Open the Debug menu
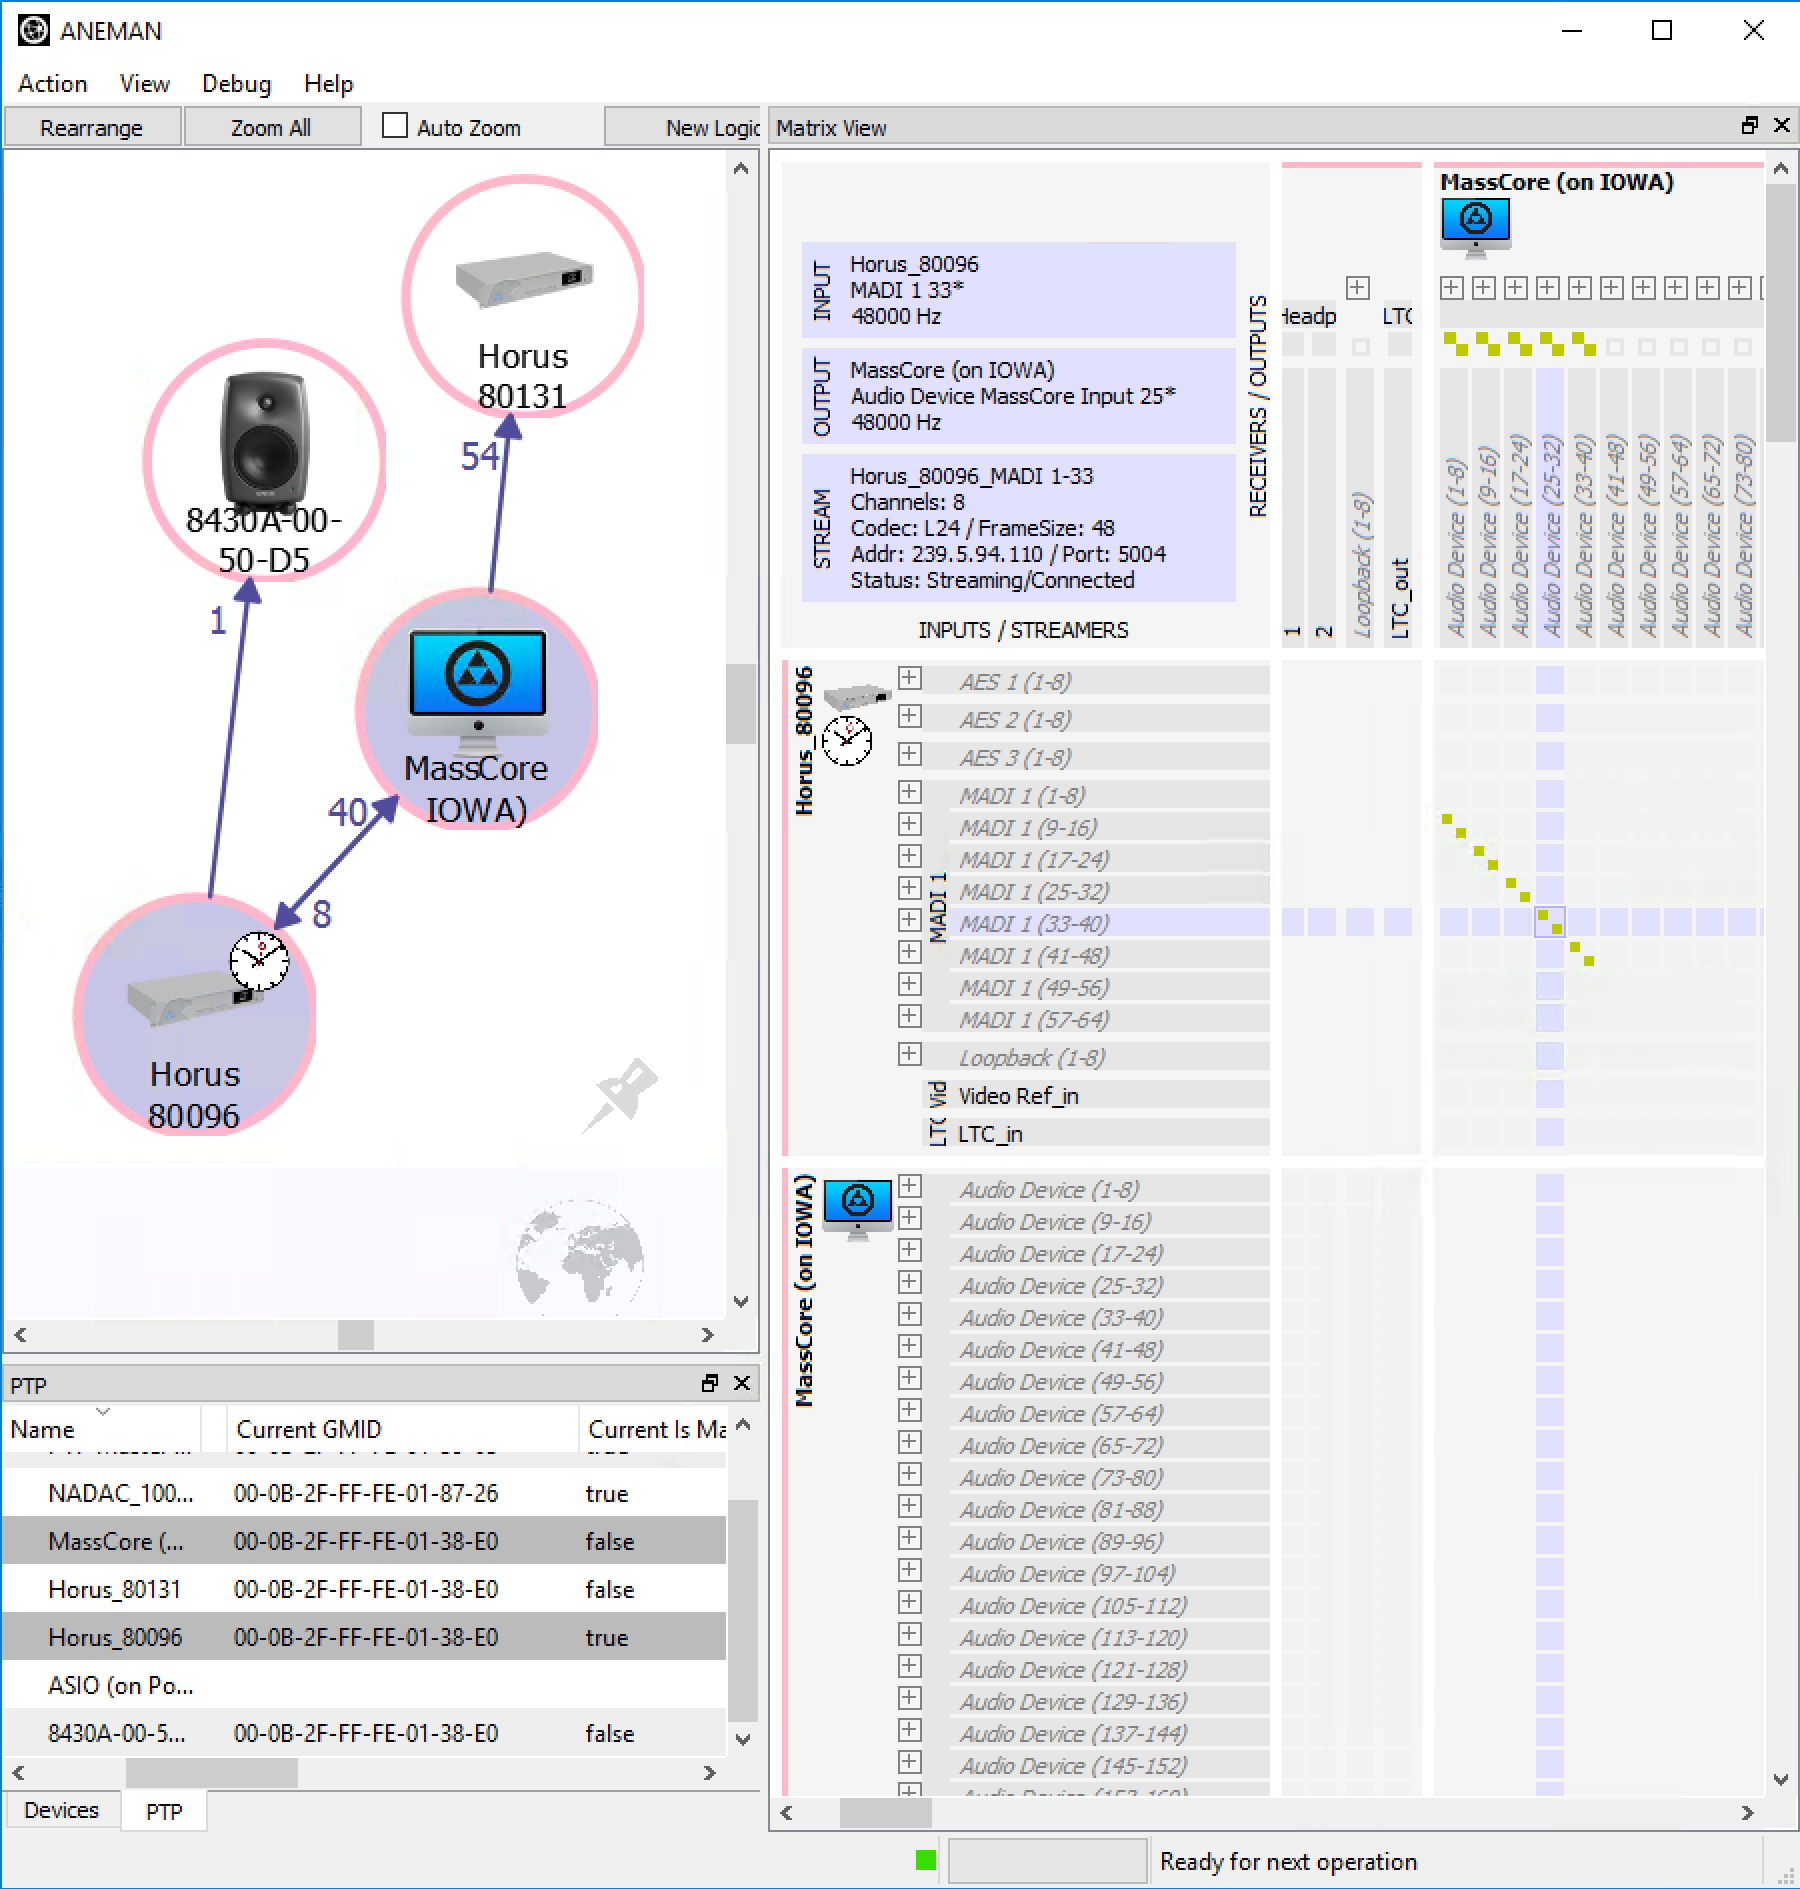The height and width of the screenshot is (1889, 1800). [x=237, y=83]
